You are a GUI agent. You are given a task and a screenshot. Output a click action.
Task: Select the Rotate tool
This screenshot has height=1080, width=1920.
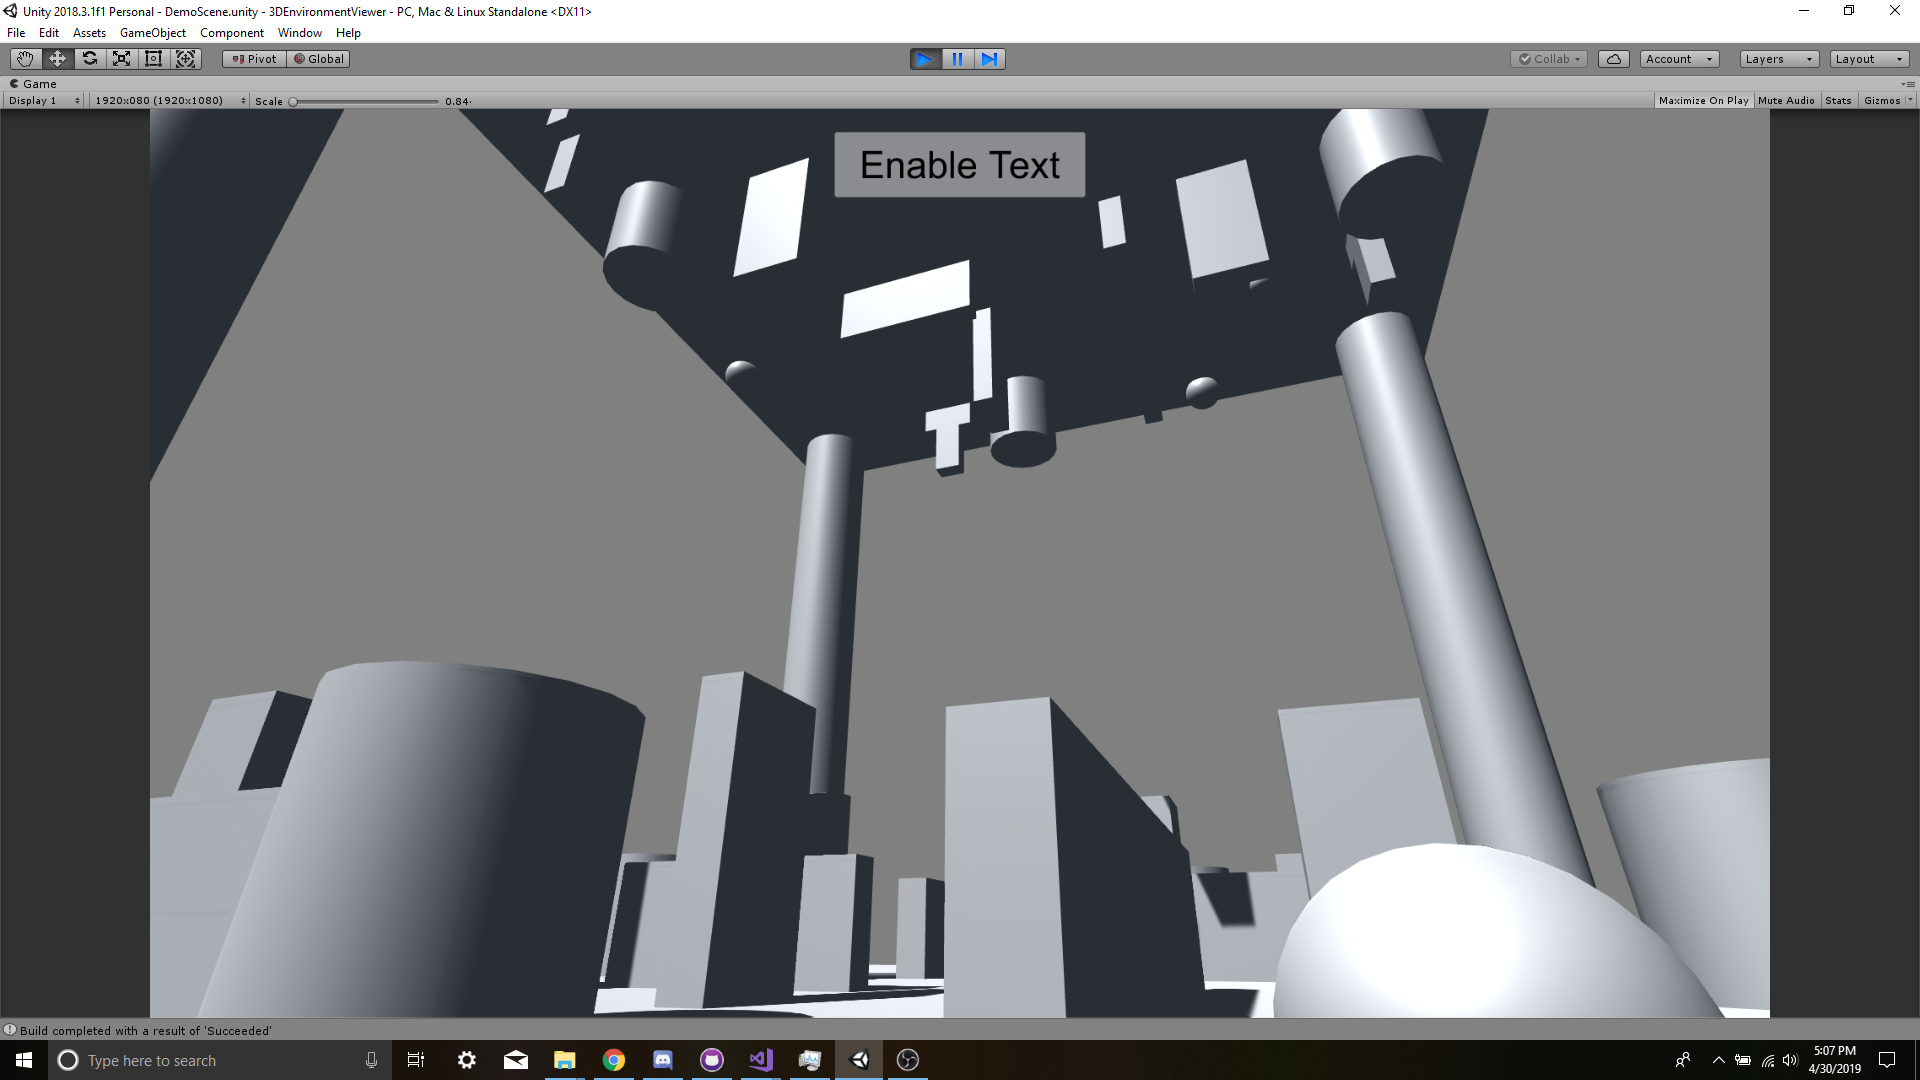tap(89, 59)
